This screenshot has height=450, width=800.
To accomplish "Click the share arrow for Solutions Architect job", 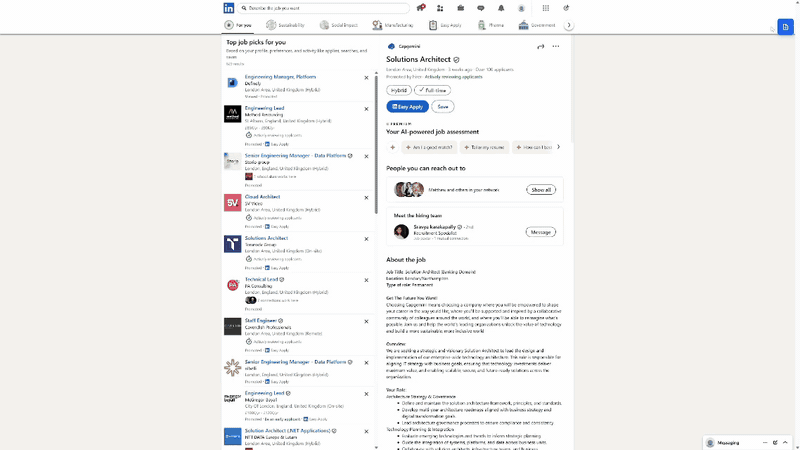I will [x=540, y=46].
